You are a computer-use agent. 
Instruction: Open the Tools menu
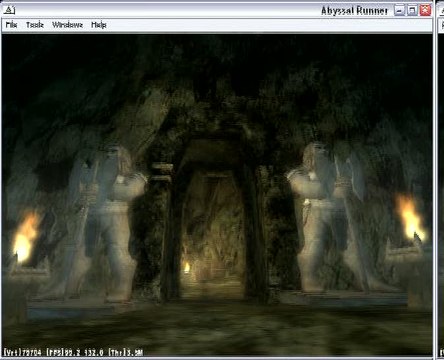click(x=35, y=25)
